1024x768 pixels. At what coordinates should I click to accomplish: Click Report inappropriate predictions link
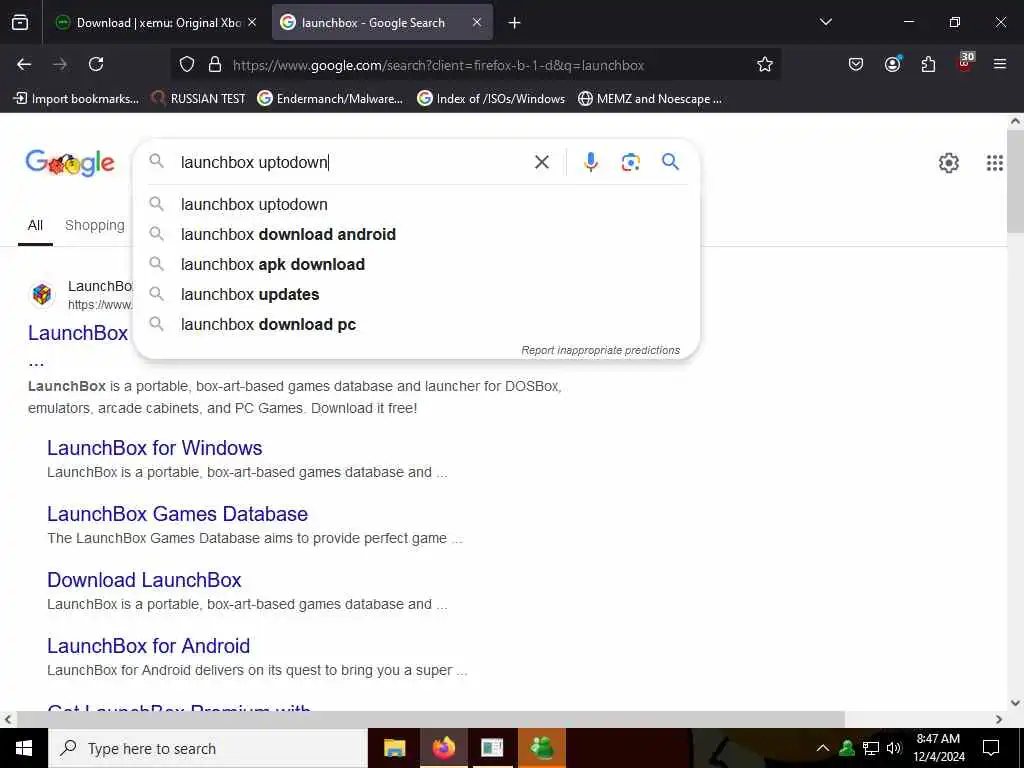tap(600, 350)
